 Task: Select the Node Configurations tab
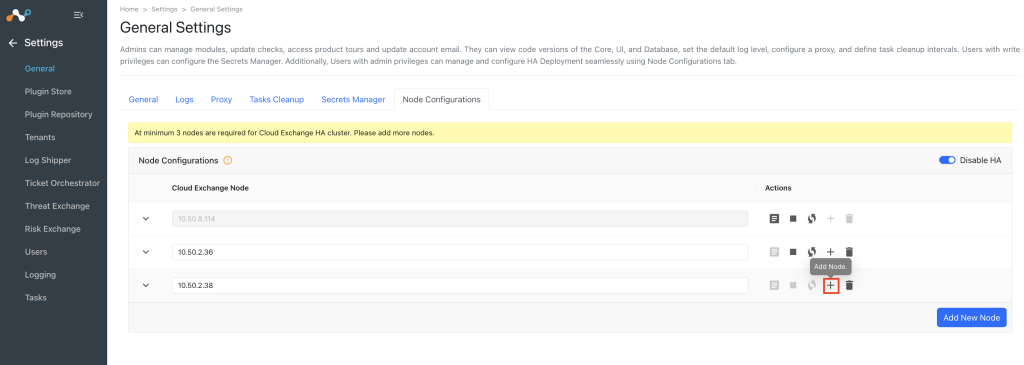click(x=441, y=99)
